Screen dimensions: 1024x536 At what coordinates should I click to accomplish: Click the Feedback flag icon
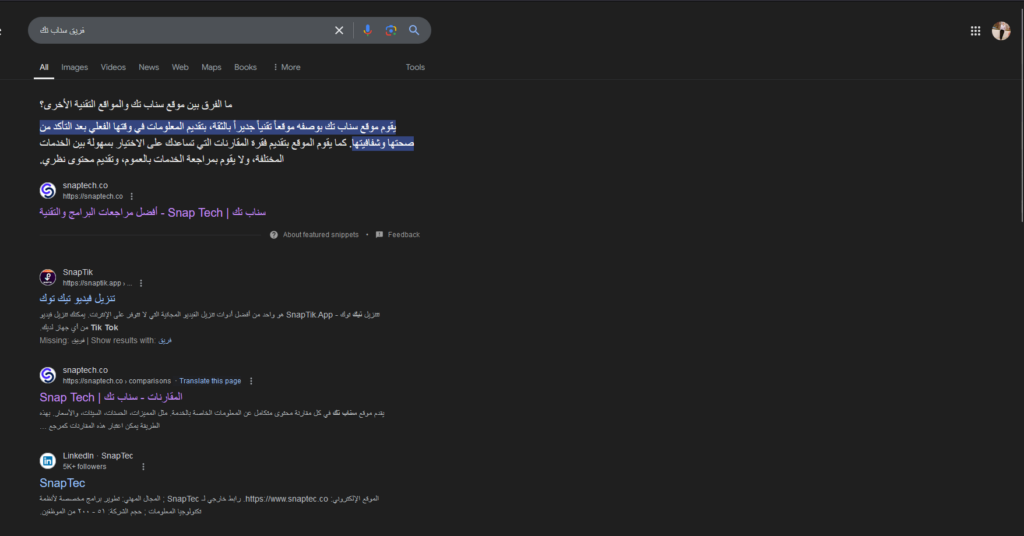coord(379,235)
